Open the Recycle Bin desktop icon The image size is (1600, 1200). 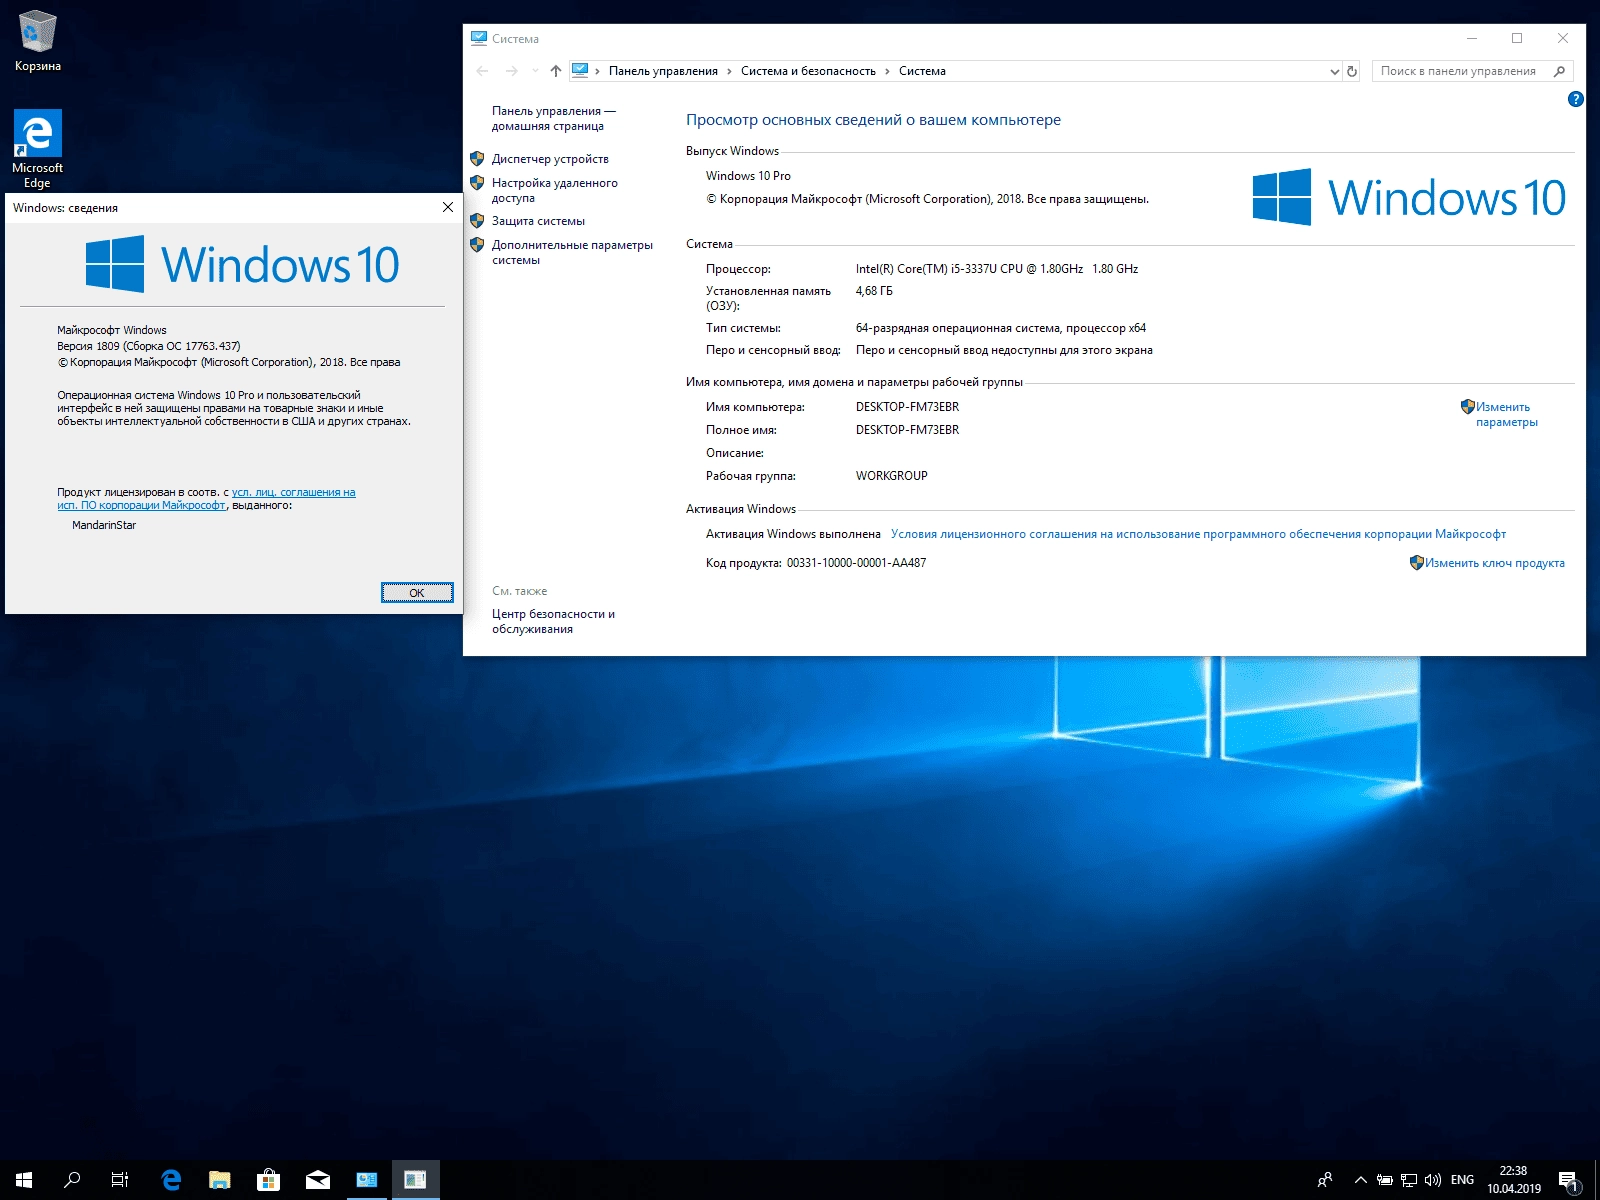point(37,41)
